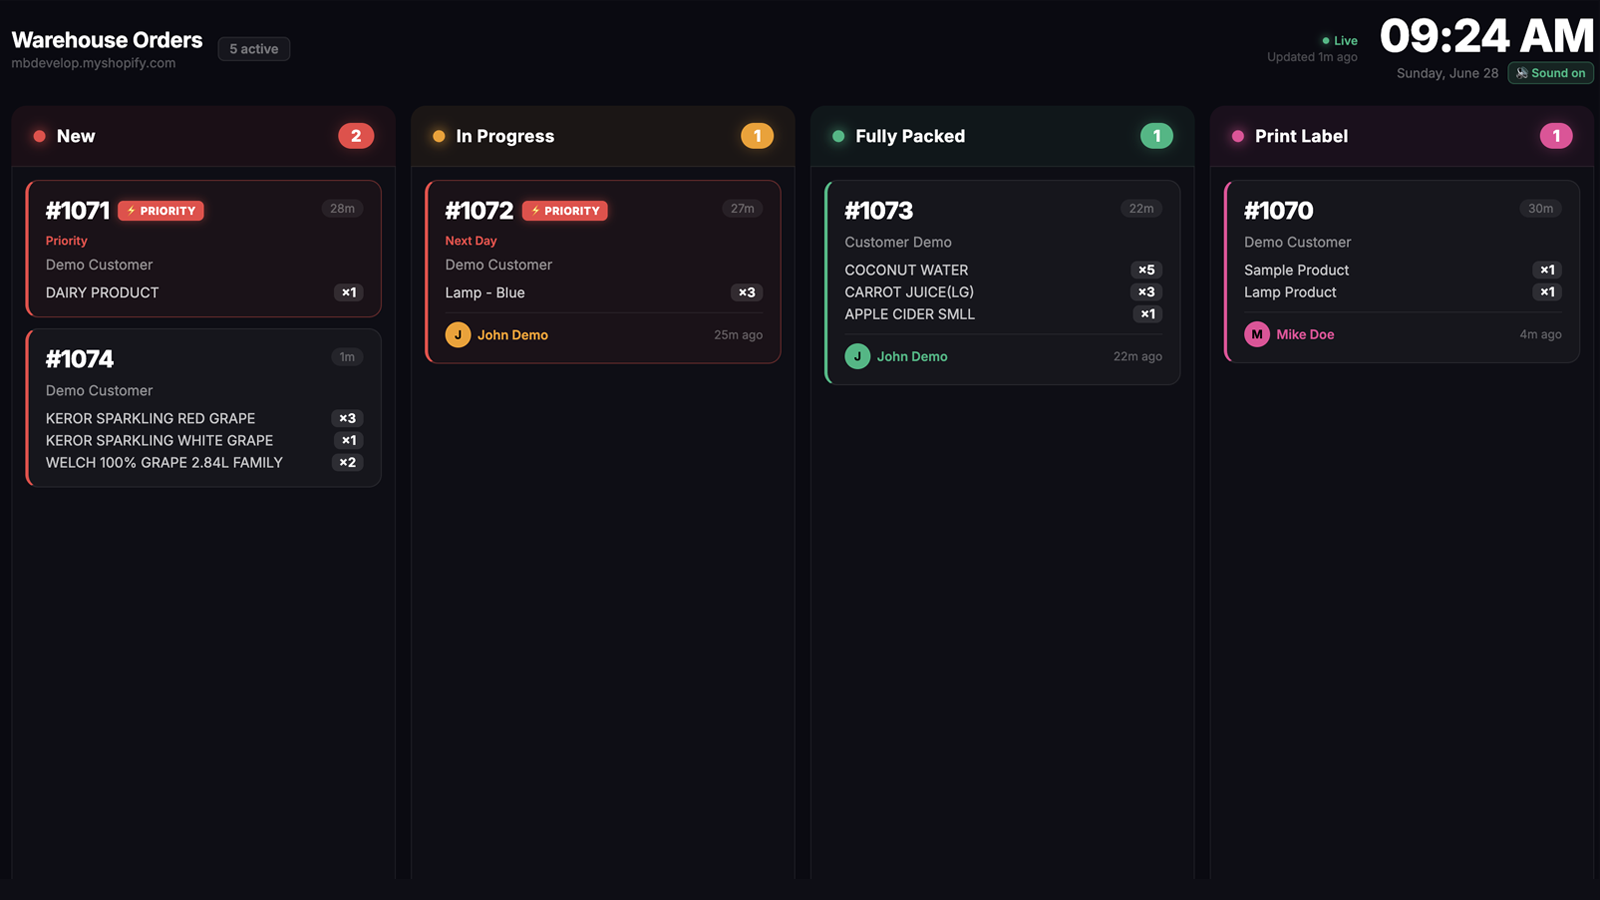The height and width of the screenshot is (900, 1600).
Task: Click the pink count badge in Print Label
Action: pyautogui.click(x=1556, y=136)
